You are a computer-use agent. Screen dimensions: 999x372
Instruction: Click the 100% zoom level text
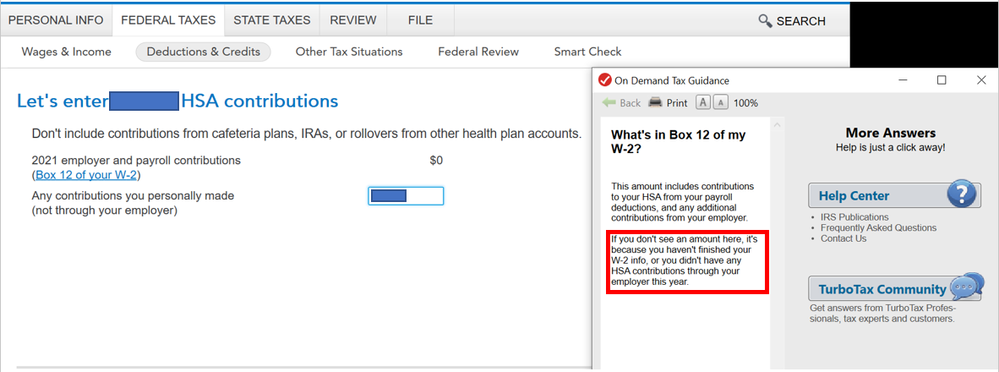[x=745, y=103]
